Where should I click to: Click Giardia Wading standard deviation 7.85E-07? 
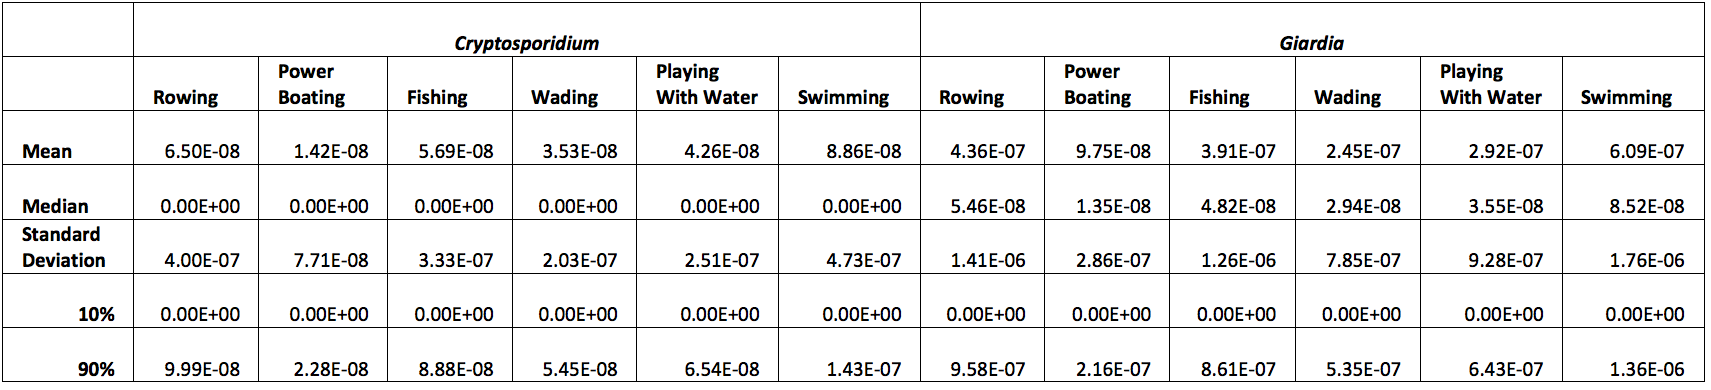[x=1363, y=260]
